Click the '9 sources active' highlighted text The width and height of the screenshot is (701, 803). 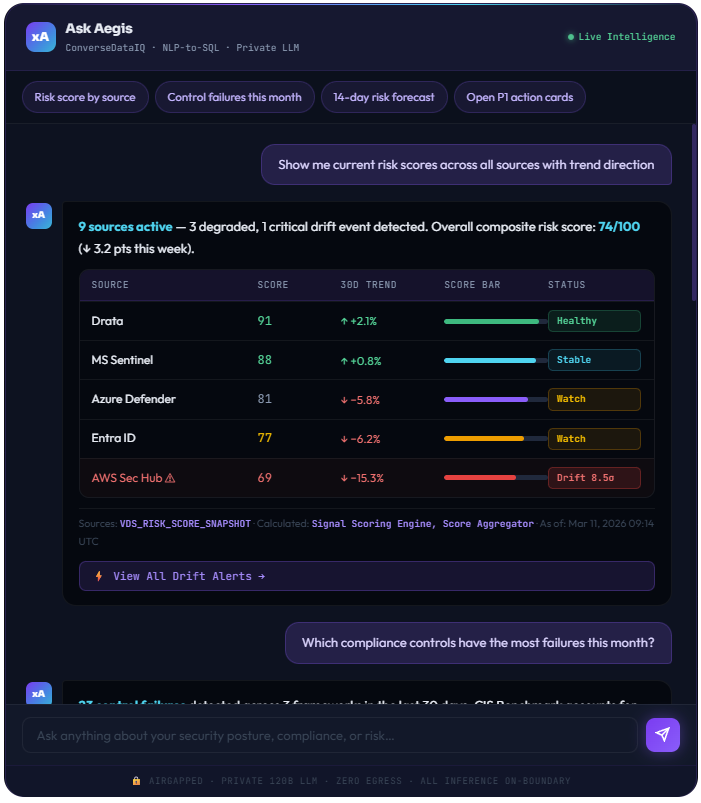tap(125, 227)
